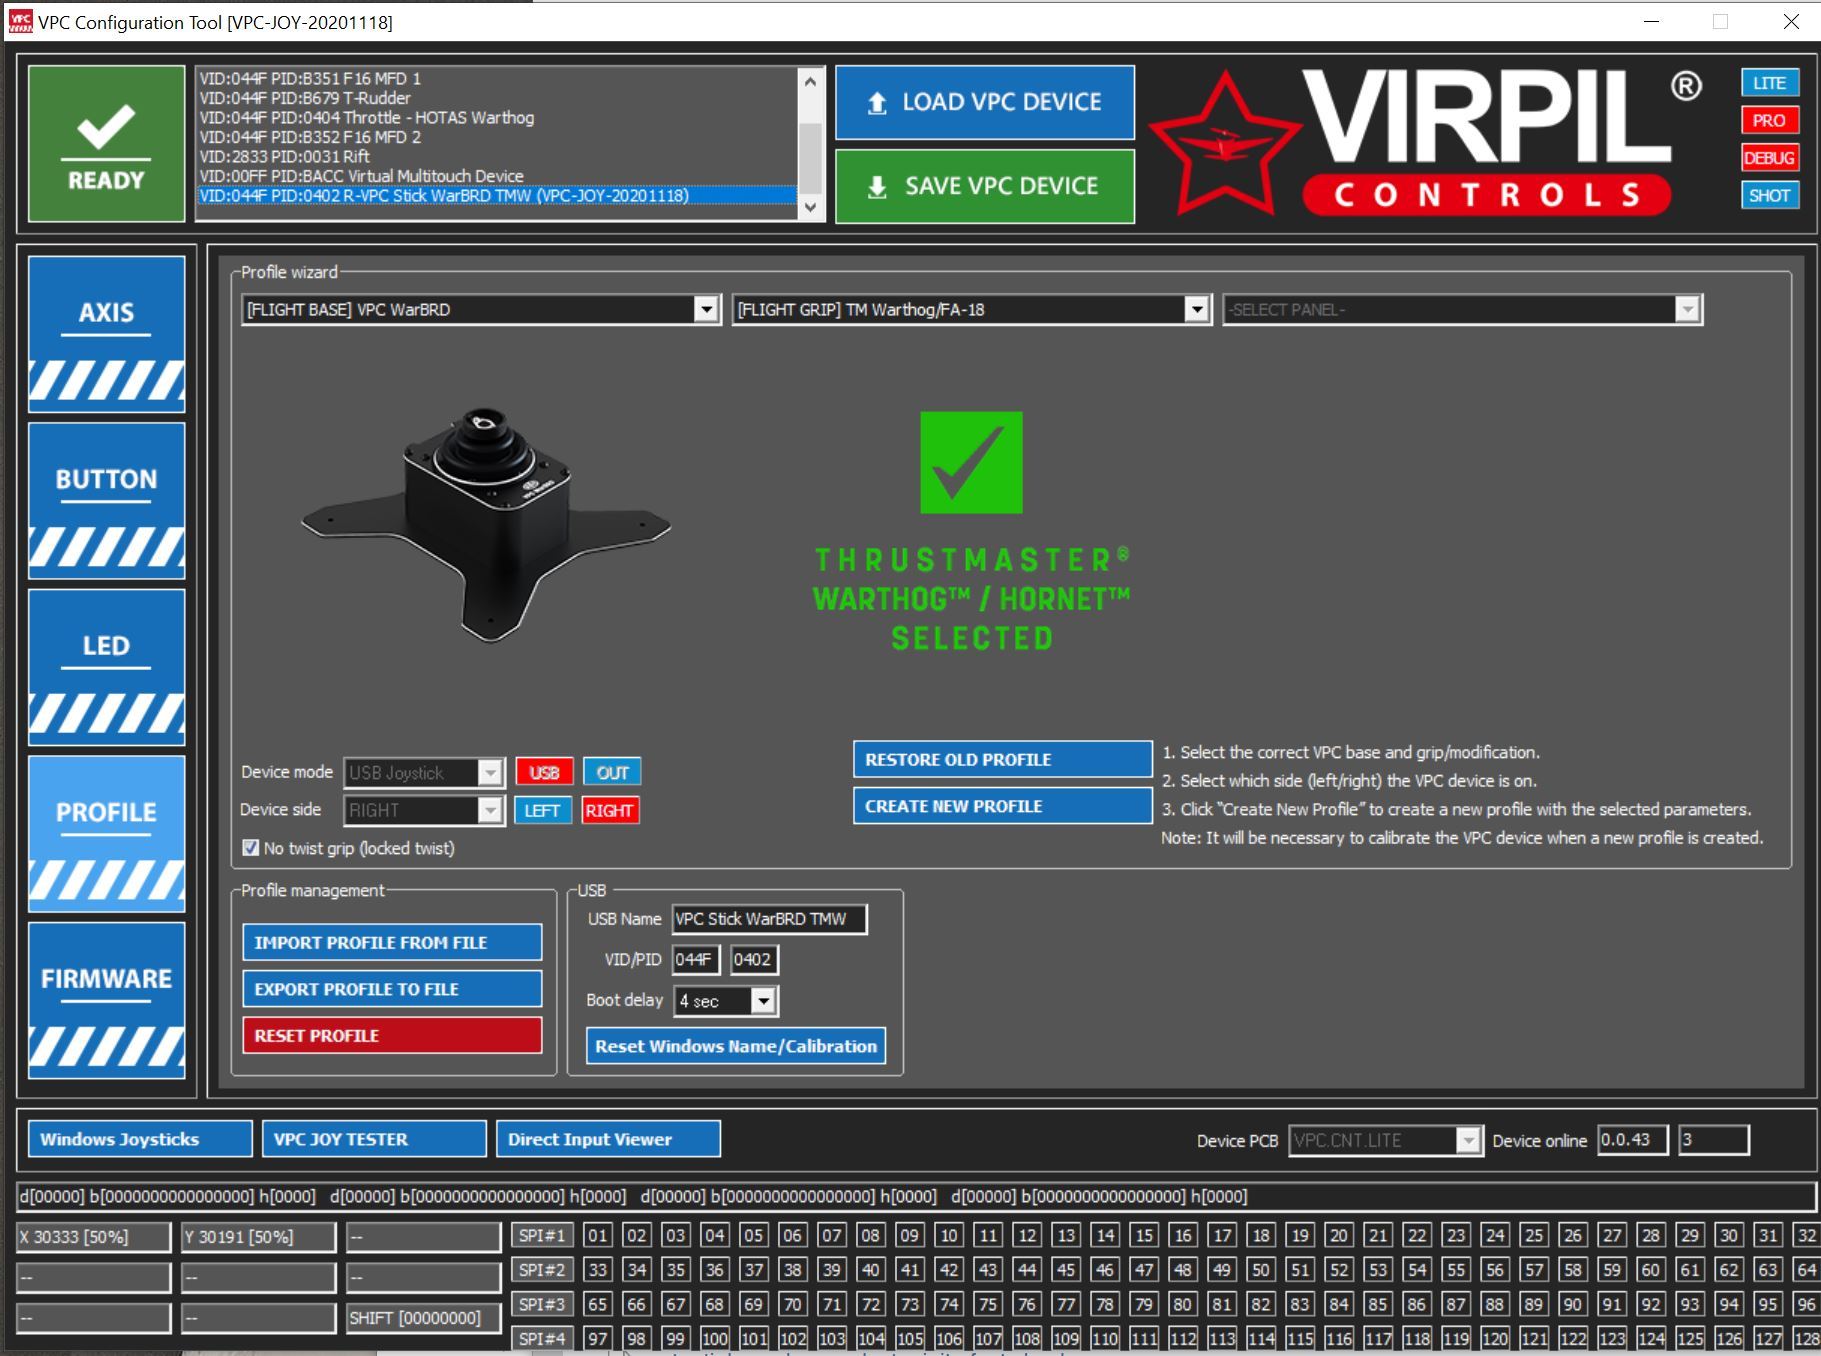Click the Y axis value 30191 field
The image size is (1821, 1356).
pyautogui.click(x=259, y=1237)
